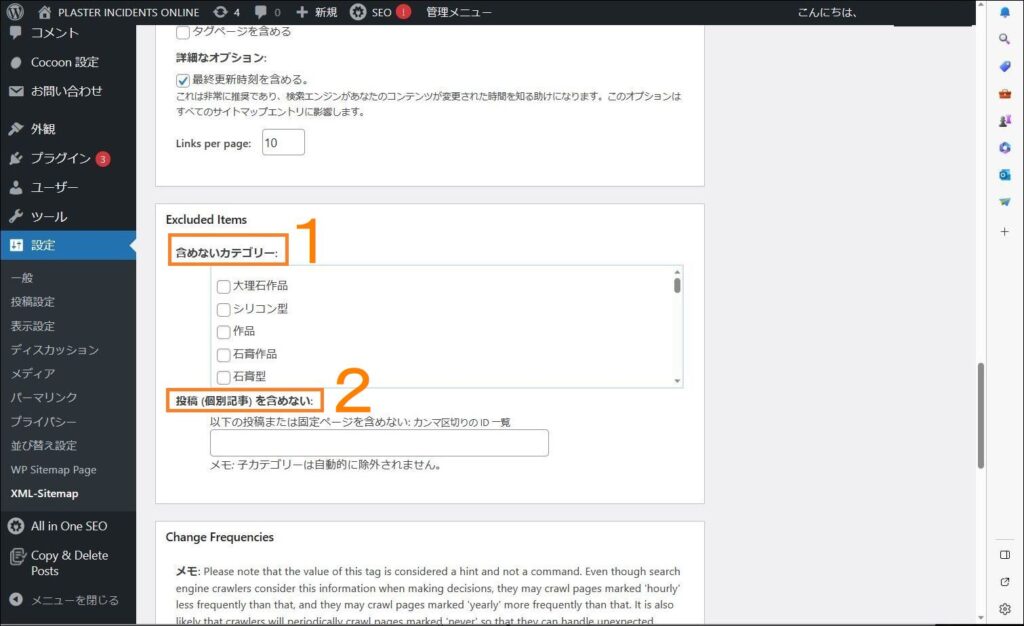
Task: Click the browser sidebar search magnifier icon
Action: (x=1004, y=39)
